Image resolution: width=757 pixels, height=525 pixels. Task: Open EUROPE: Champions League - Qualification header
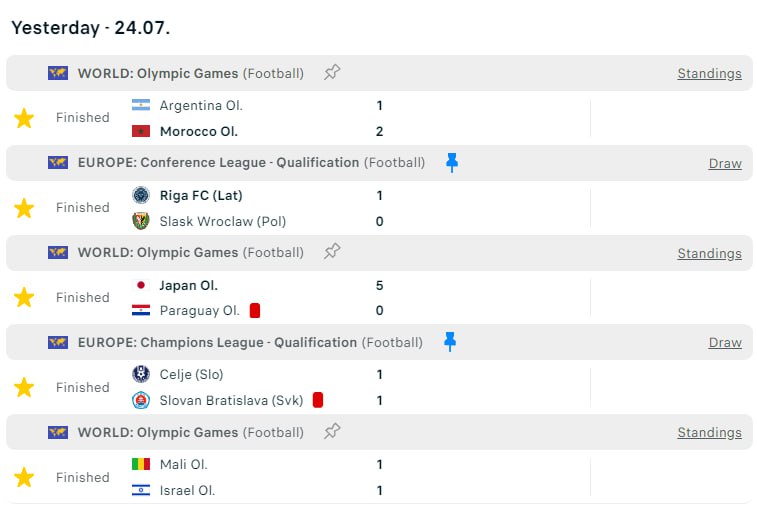217,342
